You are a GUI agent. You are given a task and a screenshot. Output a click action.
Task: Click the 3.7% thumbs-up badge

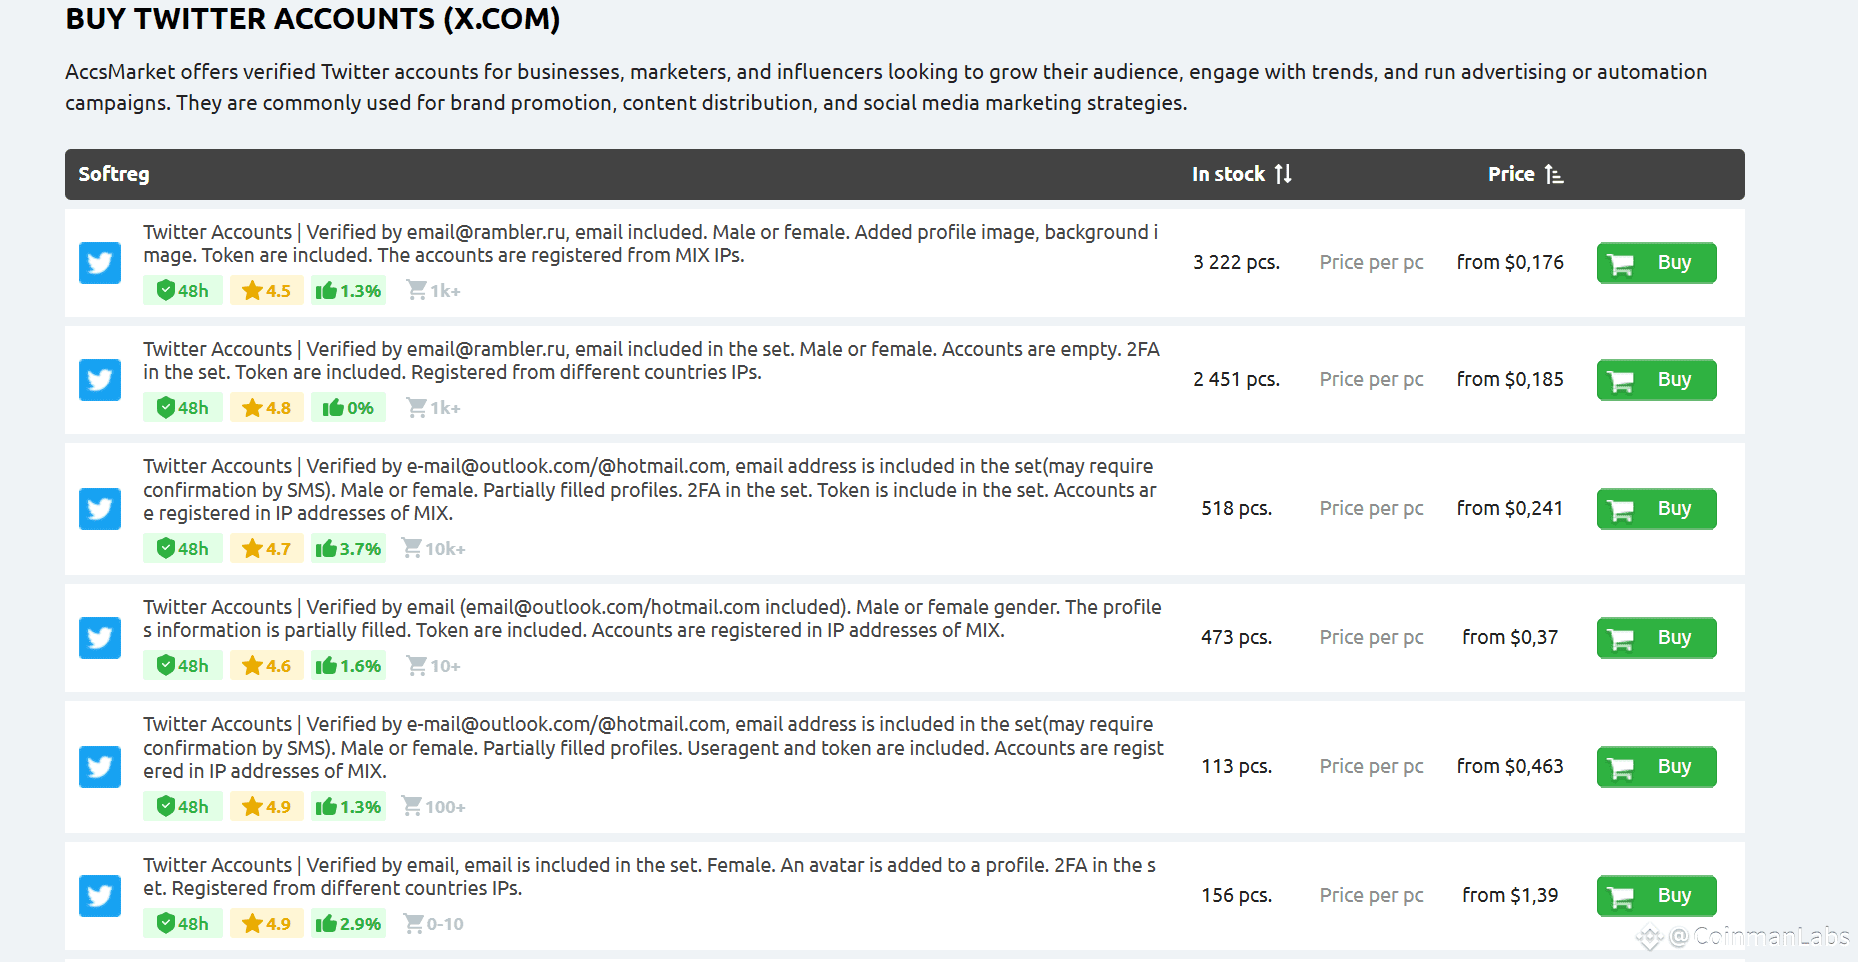(x=348, y=549)
